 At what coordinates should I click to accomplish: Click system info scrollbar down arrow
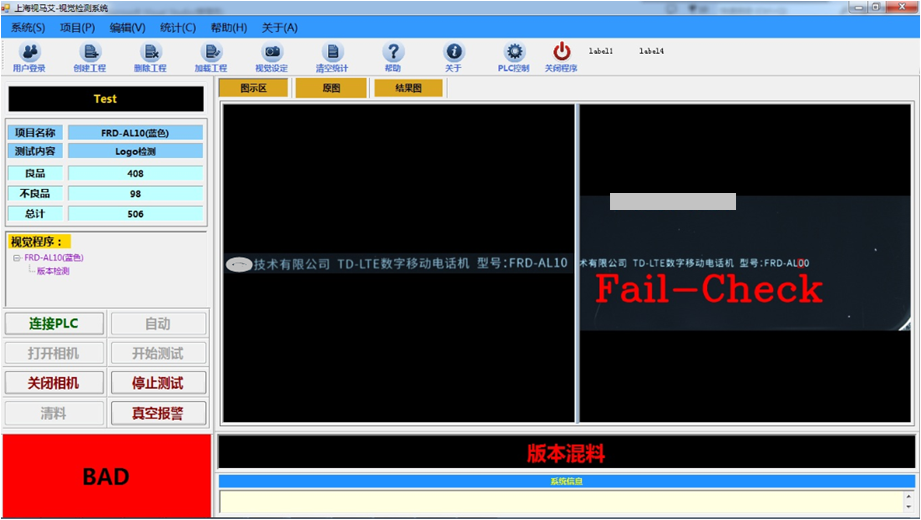(x=909, y=507)
